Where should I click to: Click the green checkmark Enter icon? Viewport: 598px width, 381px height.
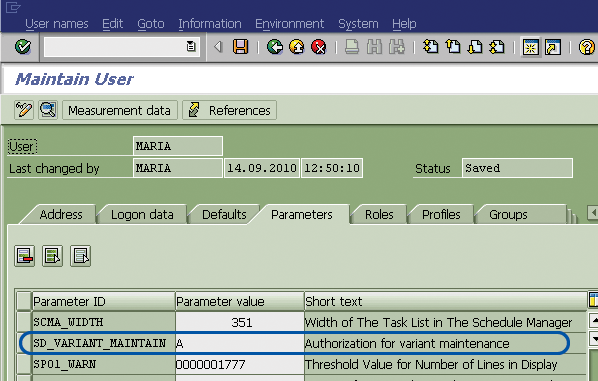click(x=23, y=47)
